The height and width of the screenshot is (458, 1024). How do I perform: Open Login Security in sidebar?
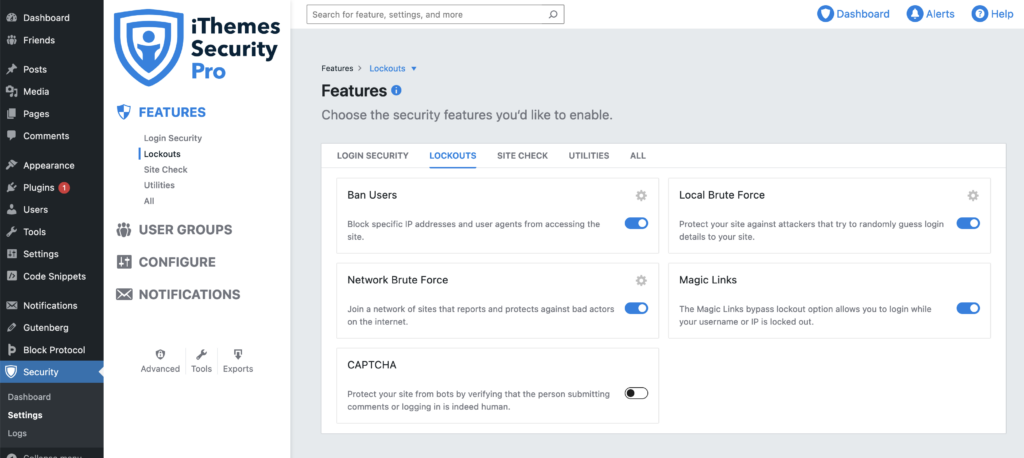point(173,139)
